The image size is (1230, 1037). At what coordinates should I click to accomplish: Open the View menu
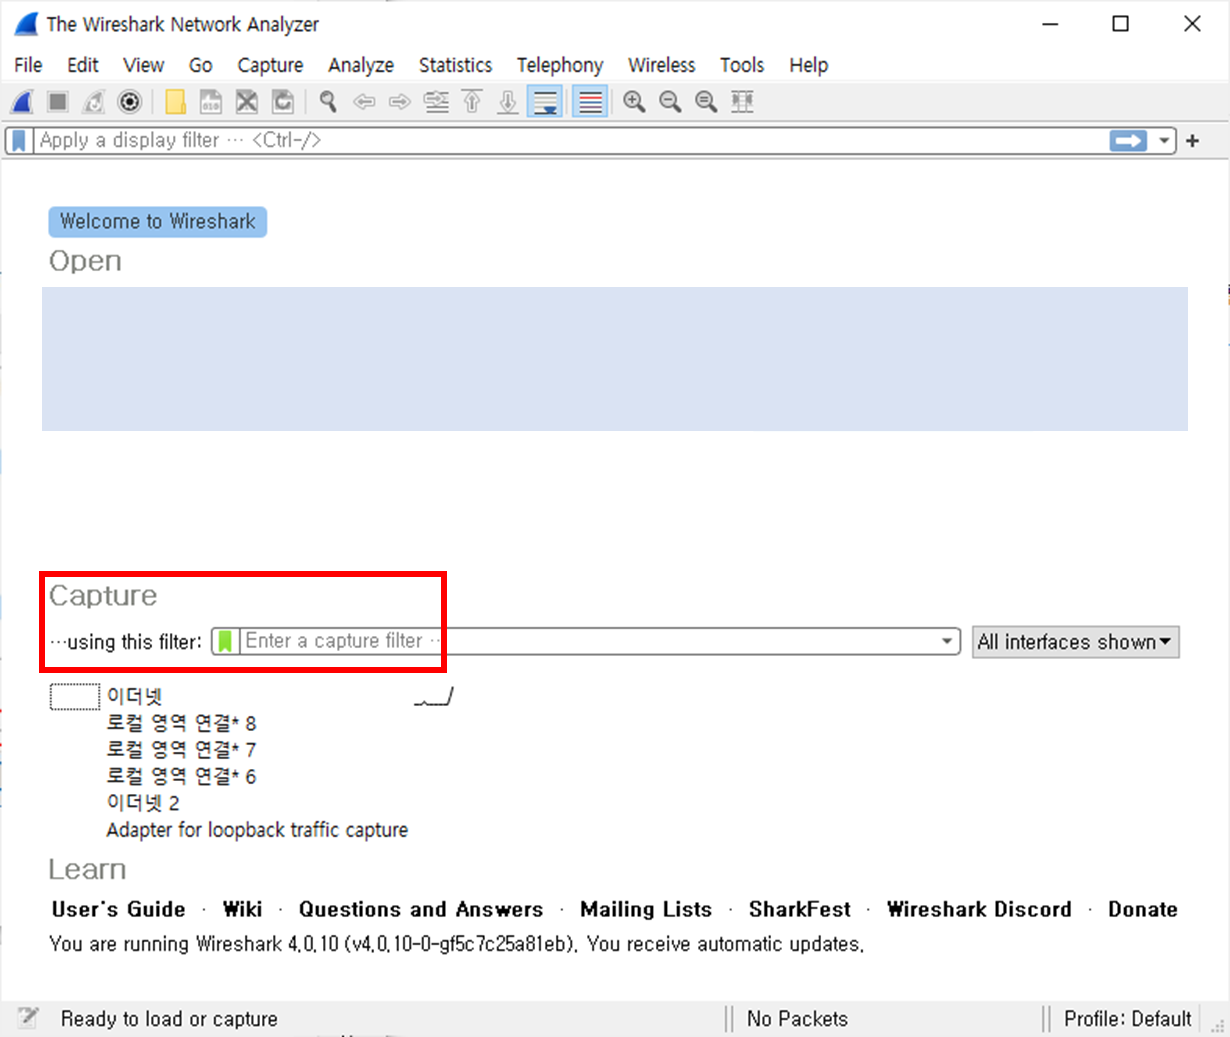143,65
